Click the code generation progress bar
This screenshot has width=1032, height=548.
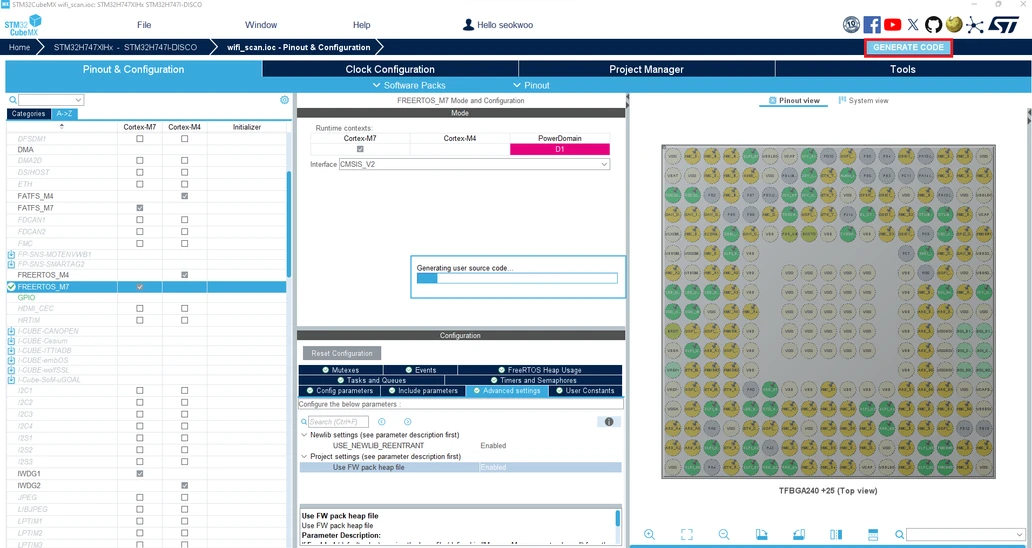[x=517, y=278]
